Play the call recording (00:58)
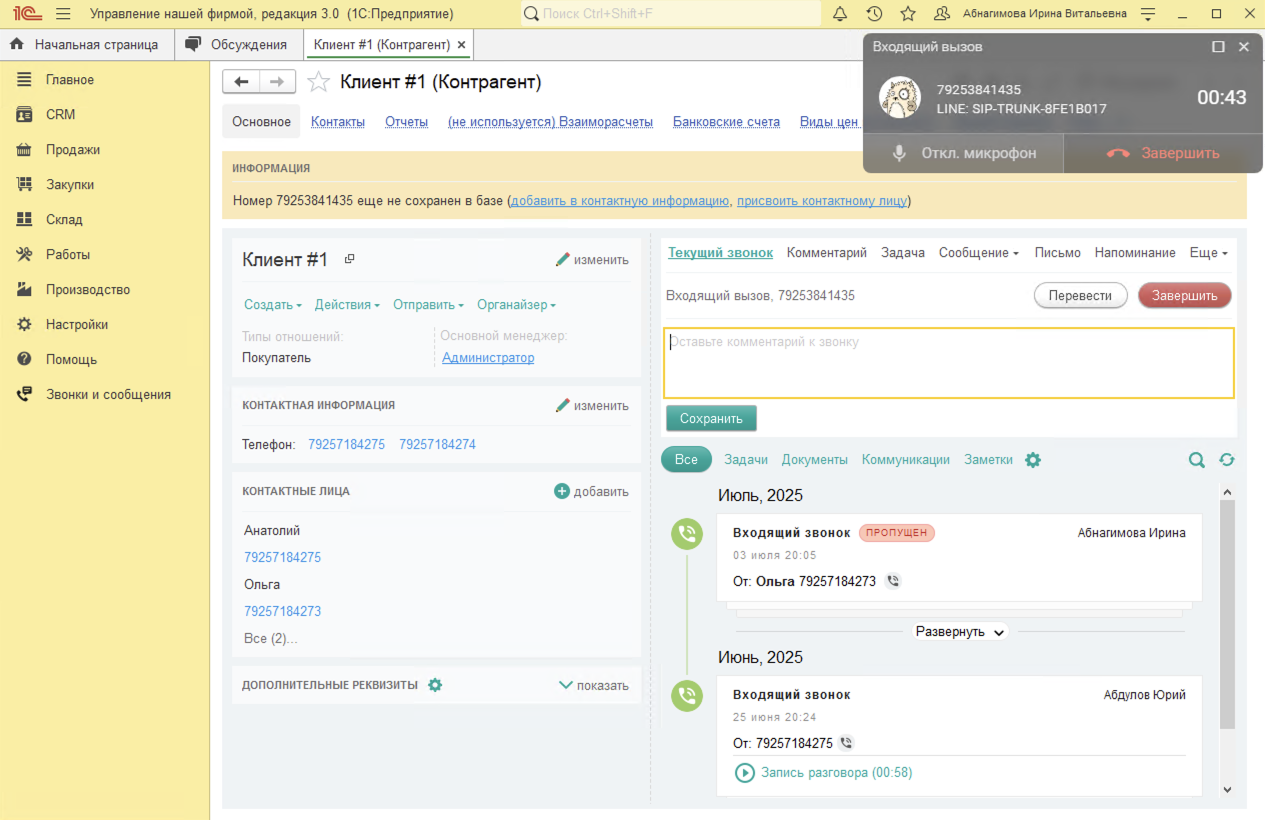 745,773
